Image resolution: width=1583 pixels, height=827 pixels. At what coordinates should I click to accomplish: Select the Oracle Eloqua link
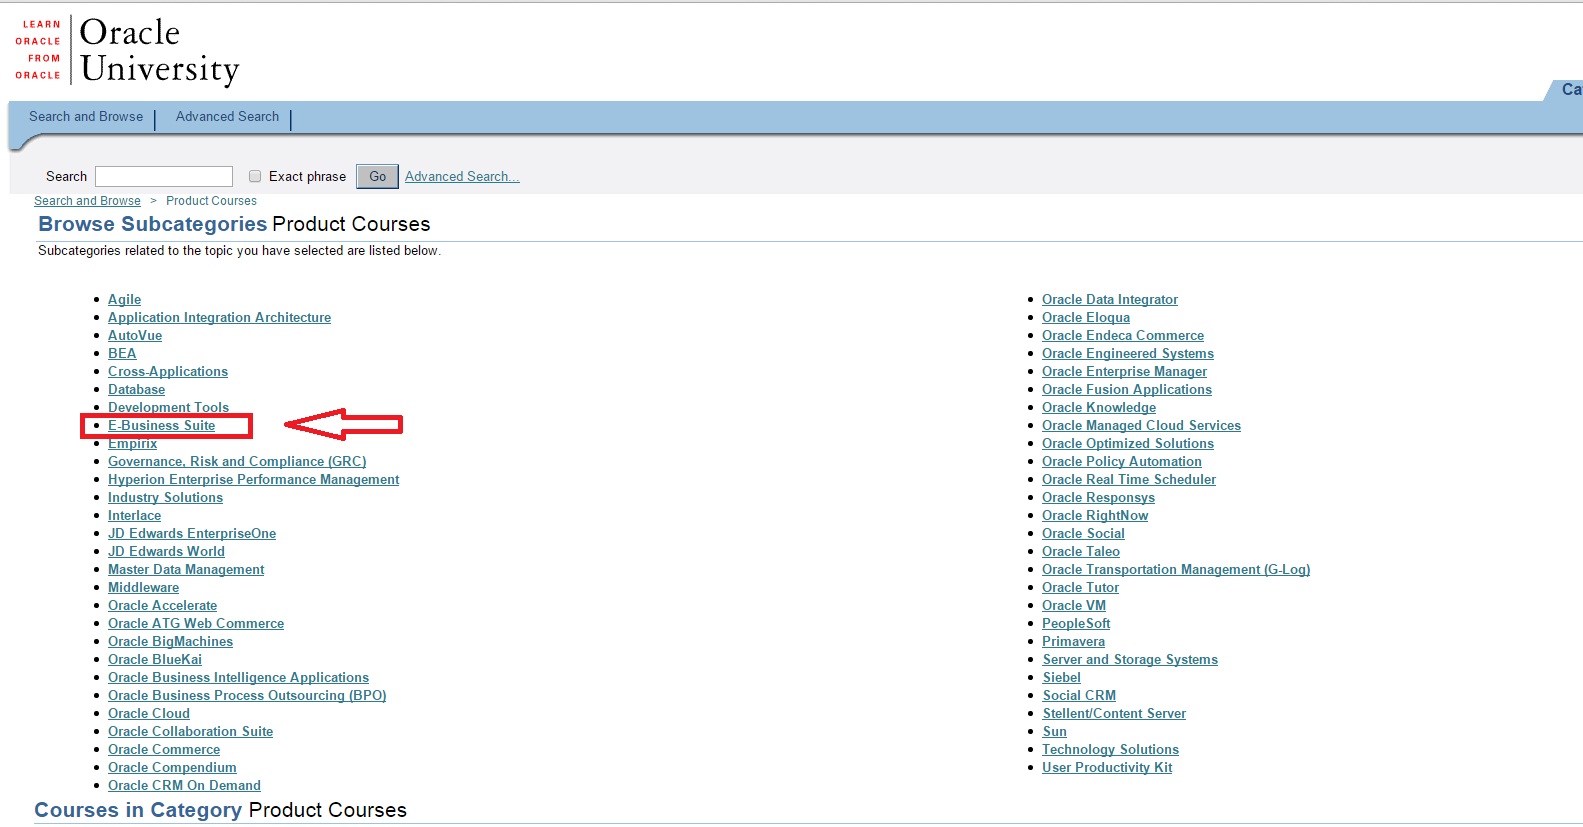click(1086, 318)
